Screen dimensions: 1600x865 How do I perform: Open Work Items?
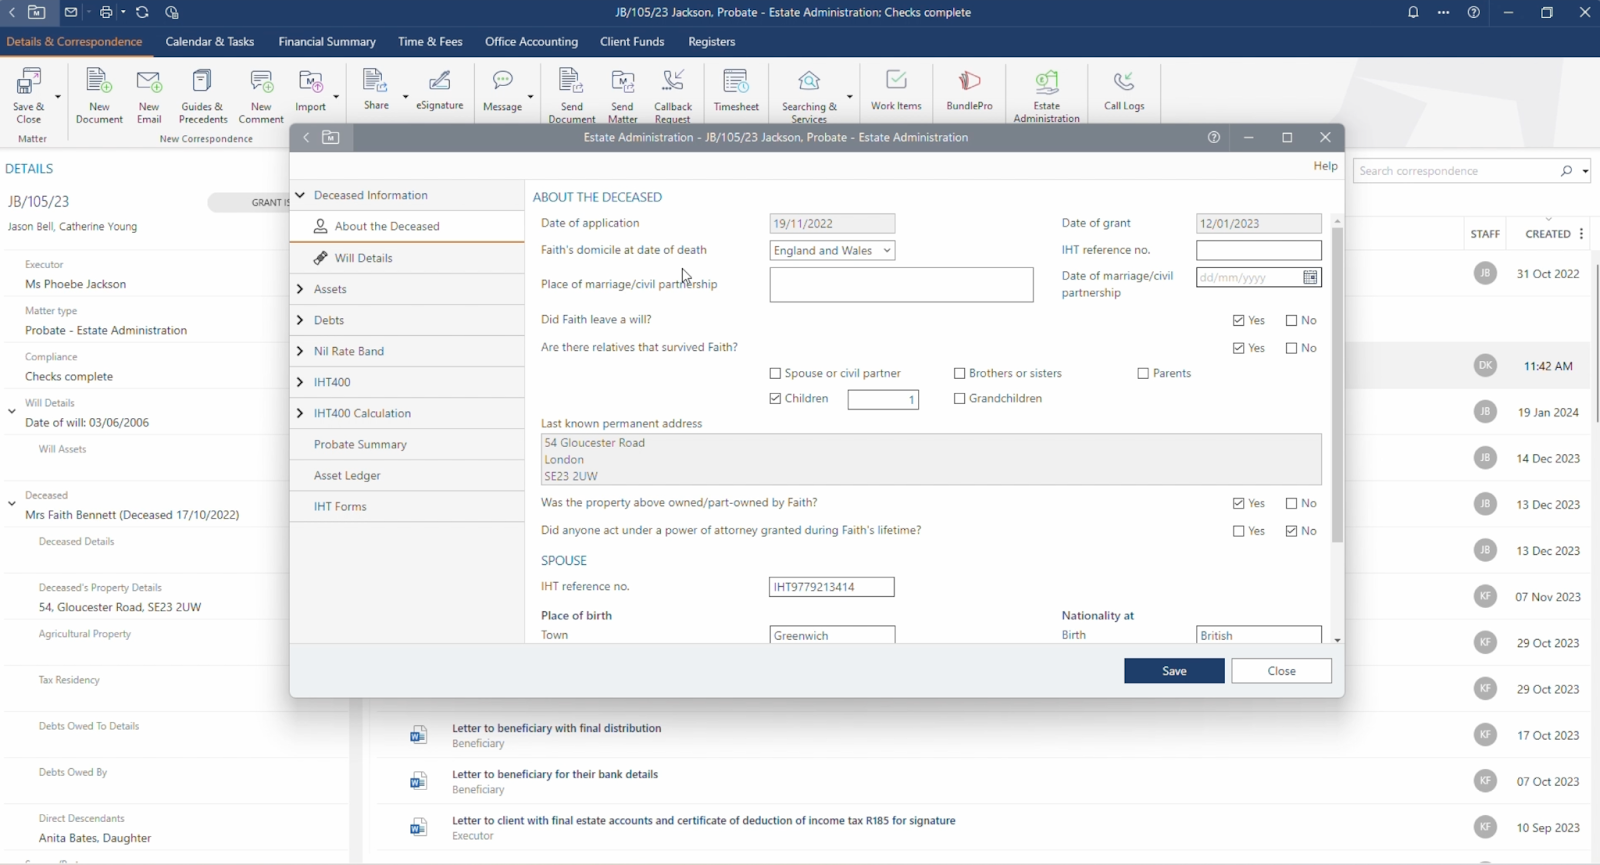[x=896, y=89]
